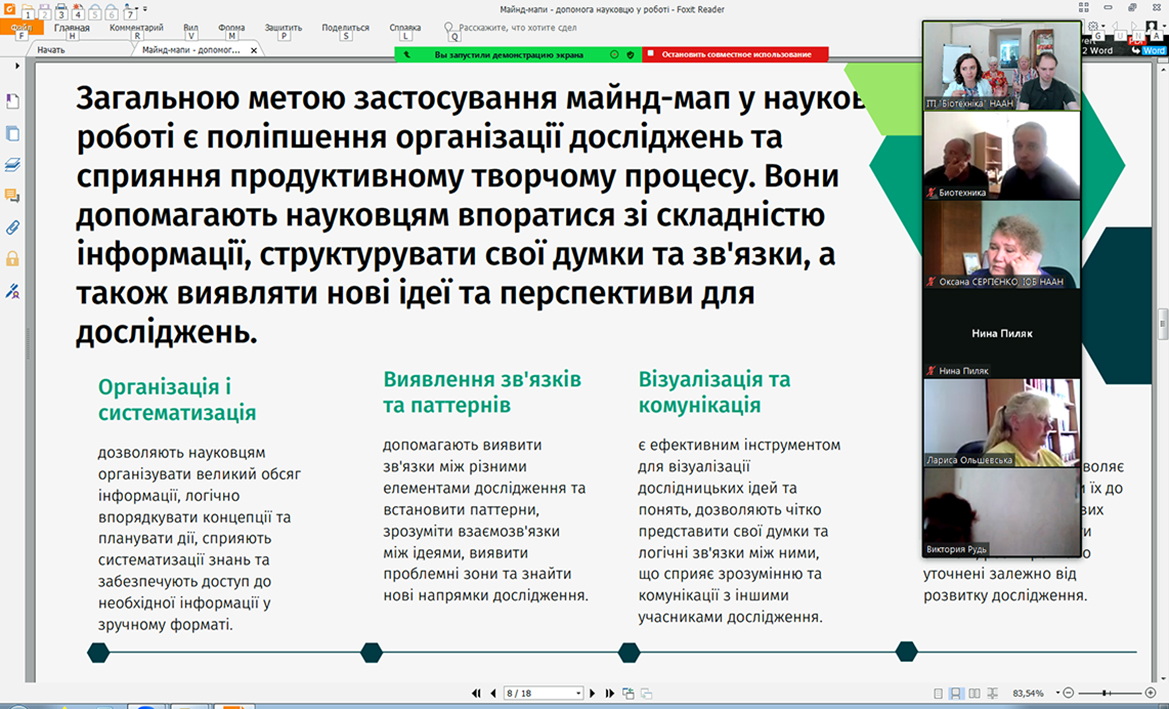Go to the next page
This screenshot has width=1169, height=709.
click(x=593, y=693)
